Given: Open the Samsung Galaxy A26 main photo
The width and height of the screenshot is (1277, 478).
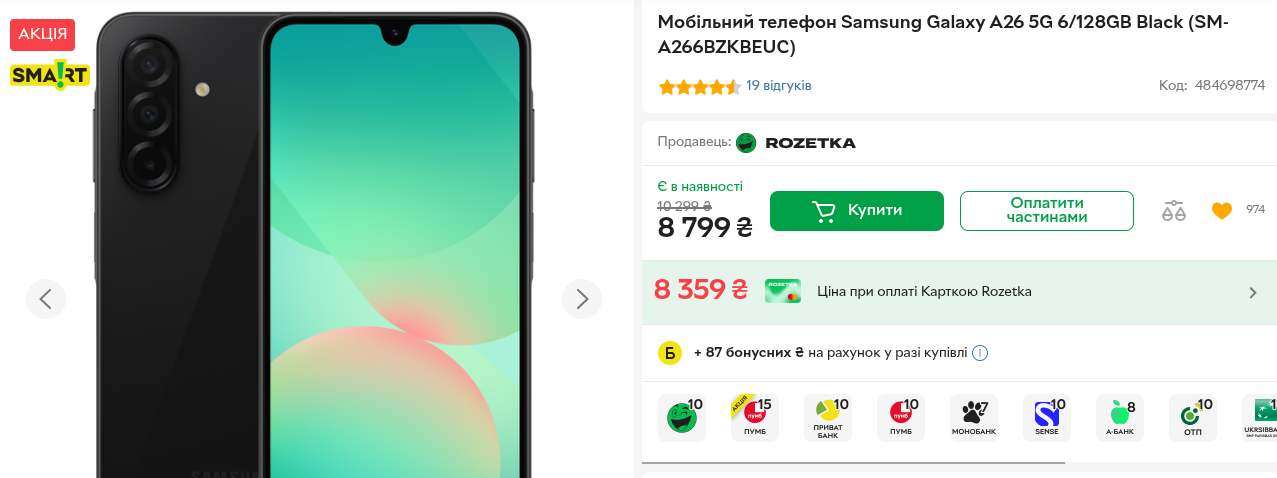Looking at the screenshot, I should click(314, 245).
